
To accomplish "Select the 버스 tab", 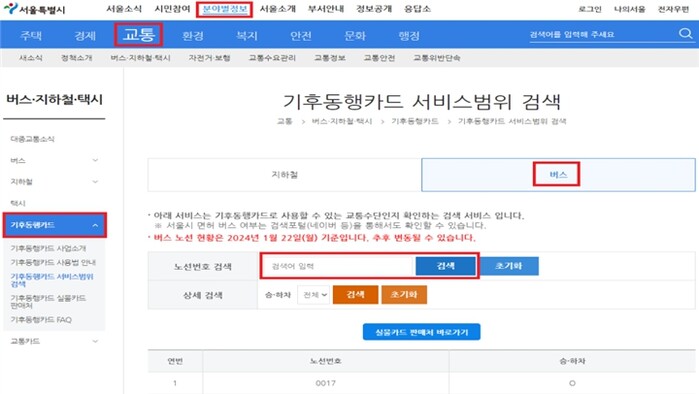I will point(558,175).
